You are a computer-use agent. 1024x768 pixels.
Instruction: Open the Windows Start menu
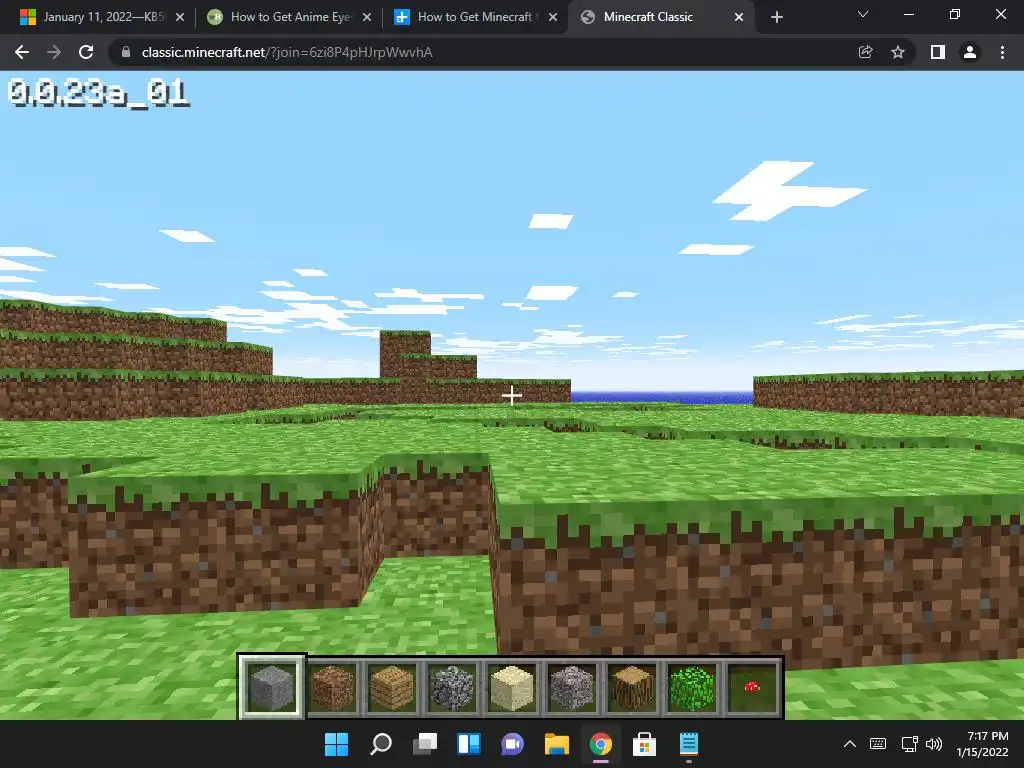pos(336,744)
